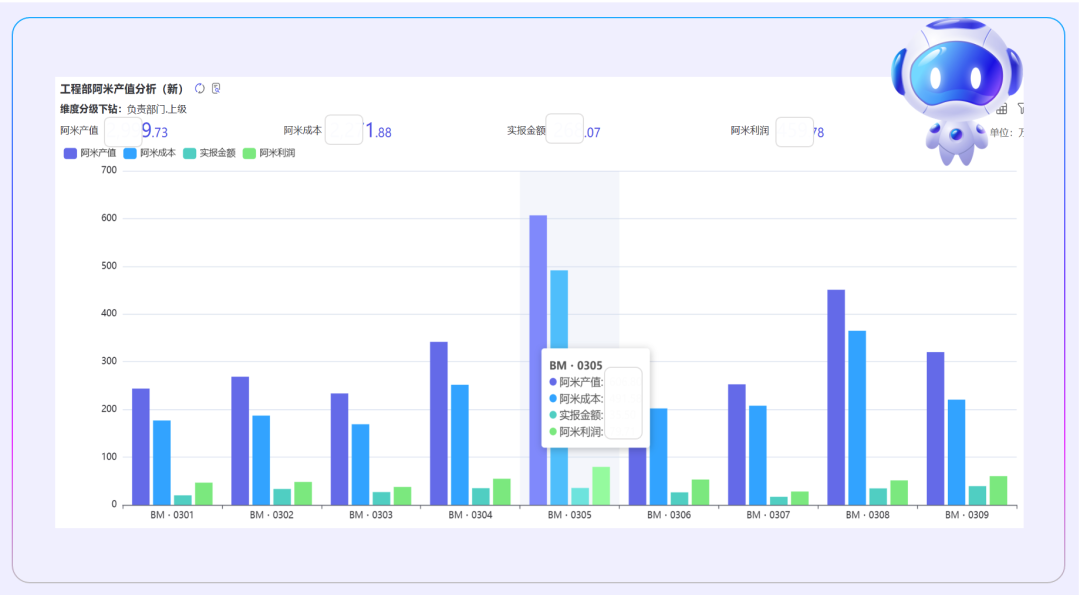Viewport: 1080px width, 595px height.
Task: Toggle the 阿米成本 legend series
Action: [149, 153]
